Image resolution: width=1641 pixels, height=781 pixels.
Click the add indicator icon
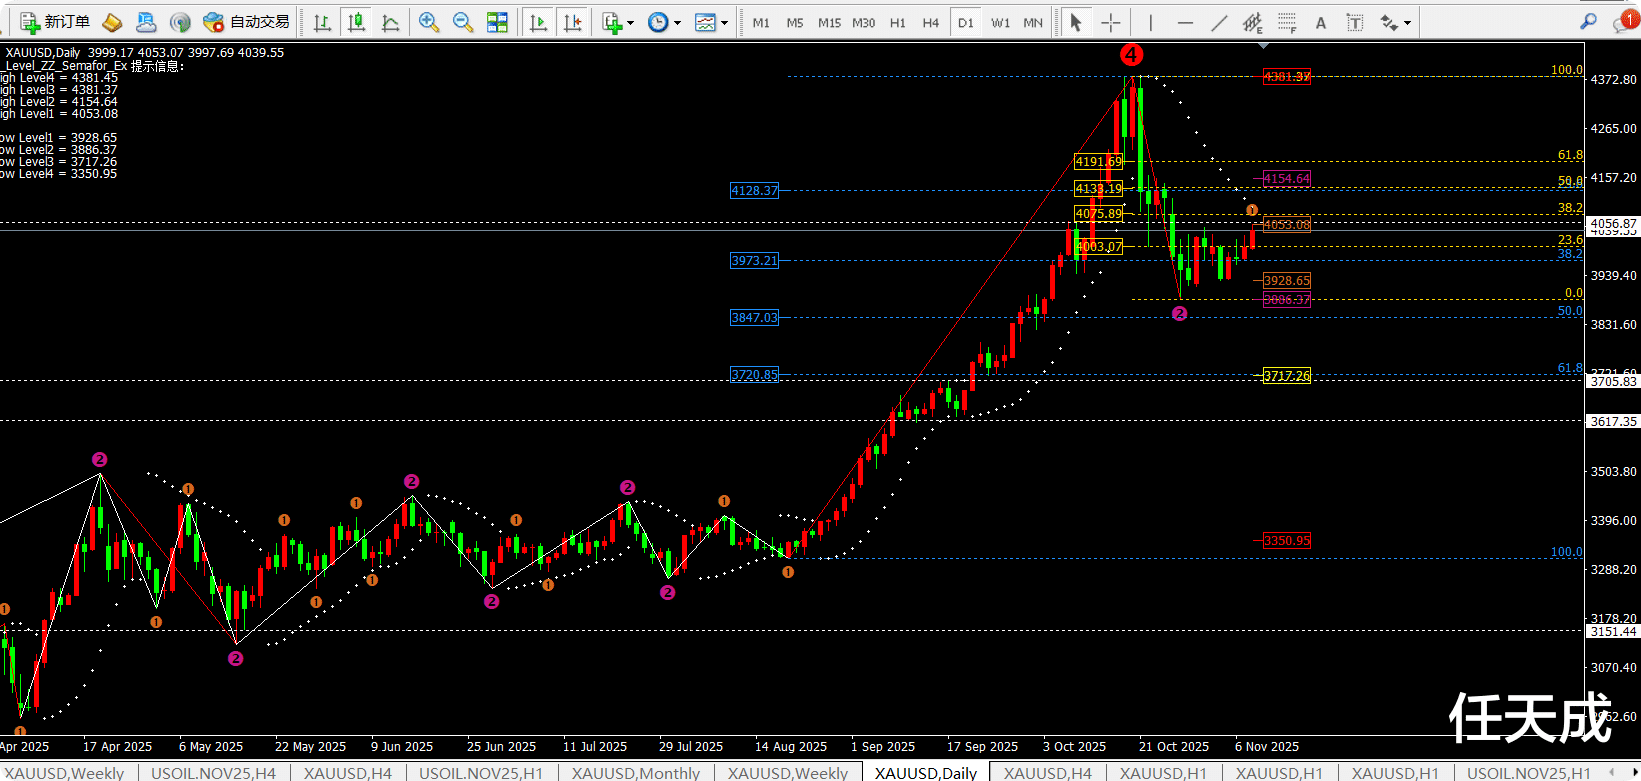[x=612, y=21]
